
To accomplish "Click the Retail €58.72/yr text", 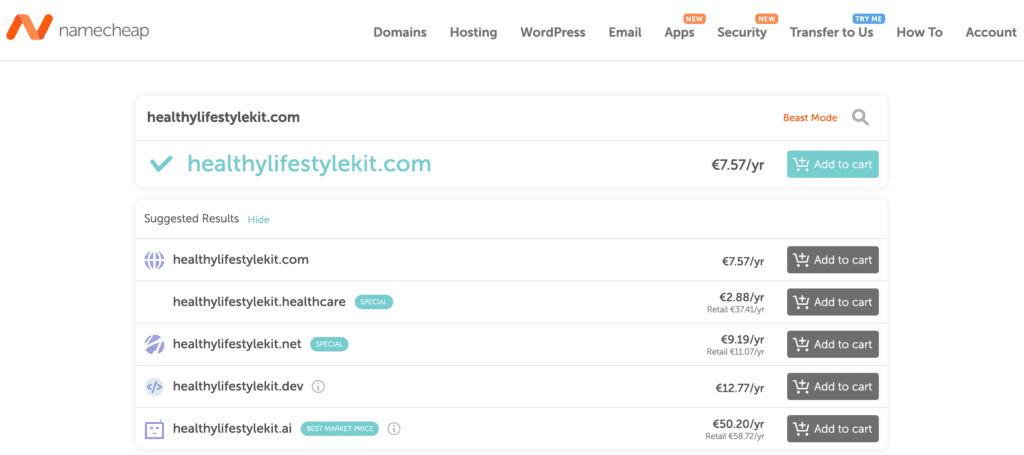I will coord(735,436).
